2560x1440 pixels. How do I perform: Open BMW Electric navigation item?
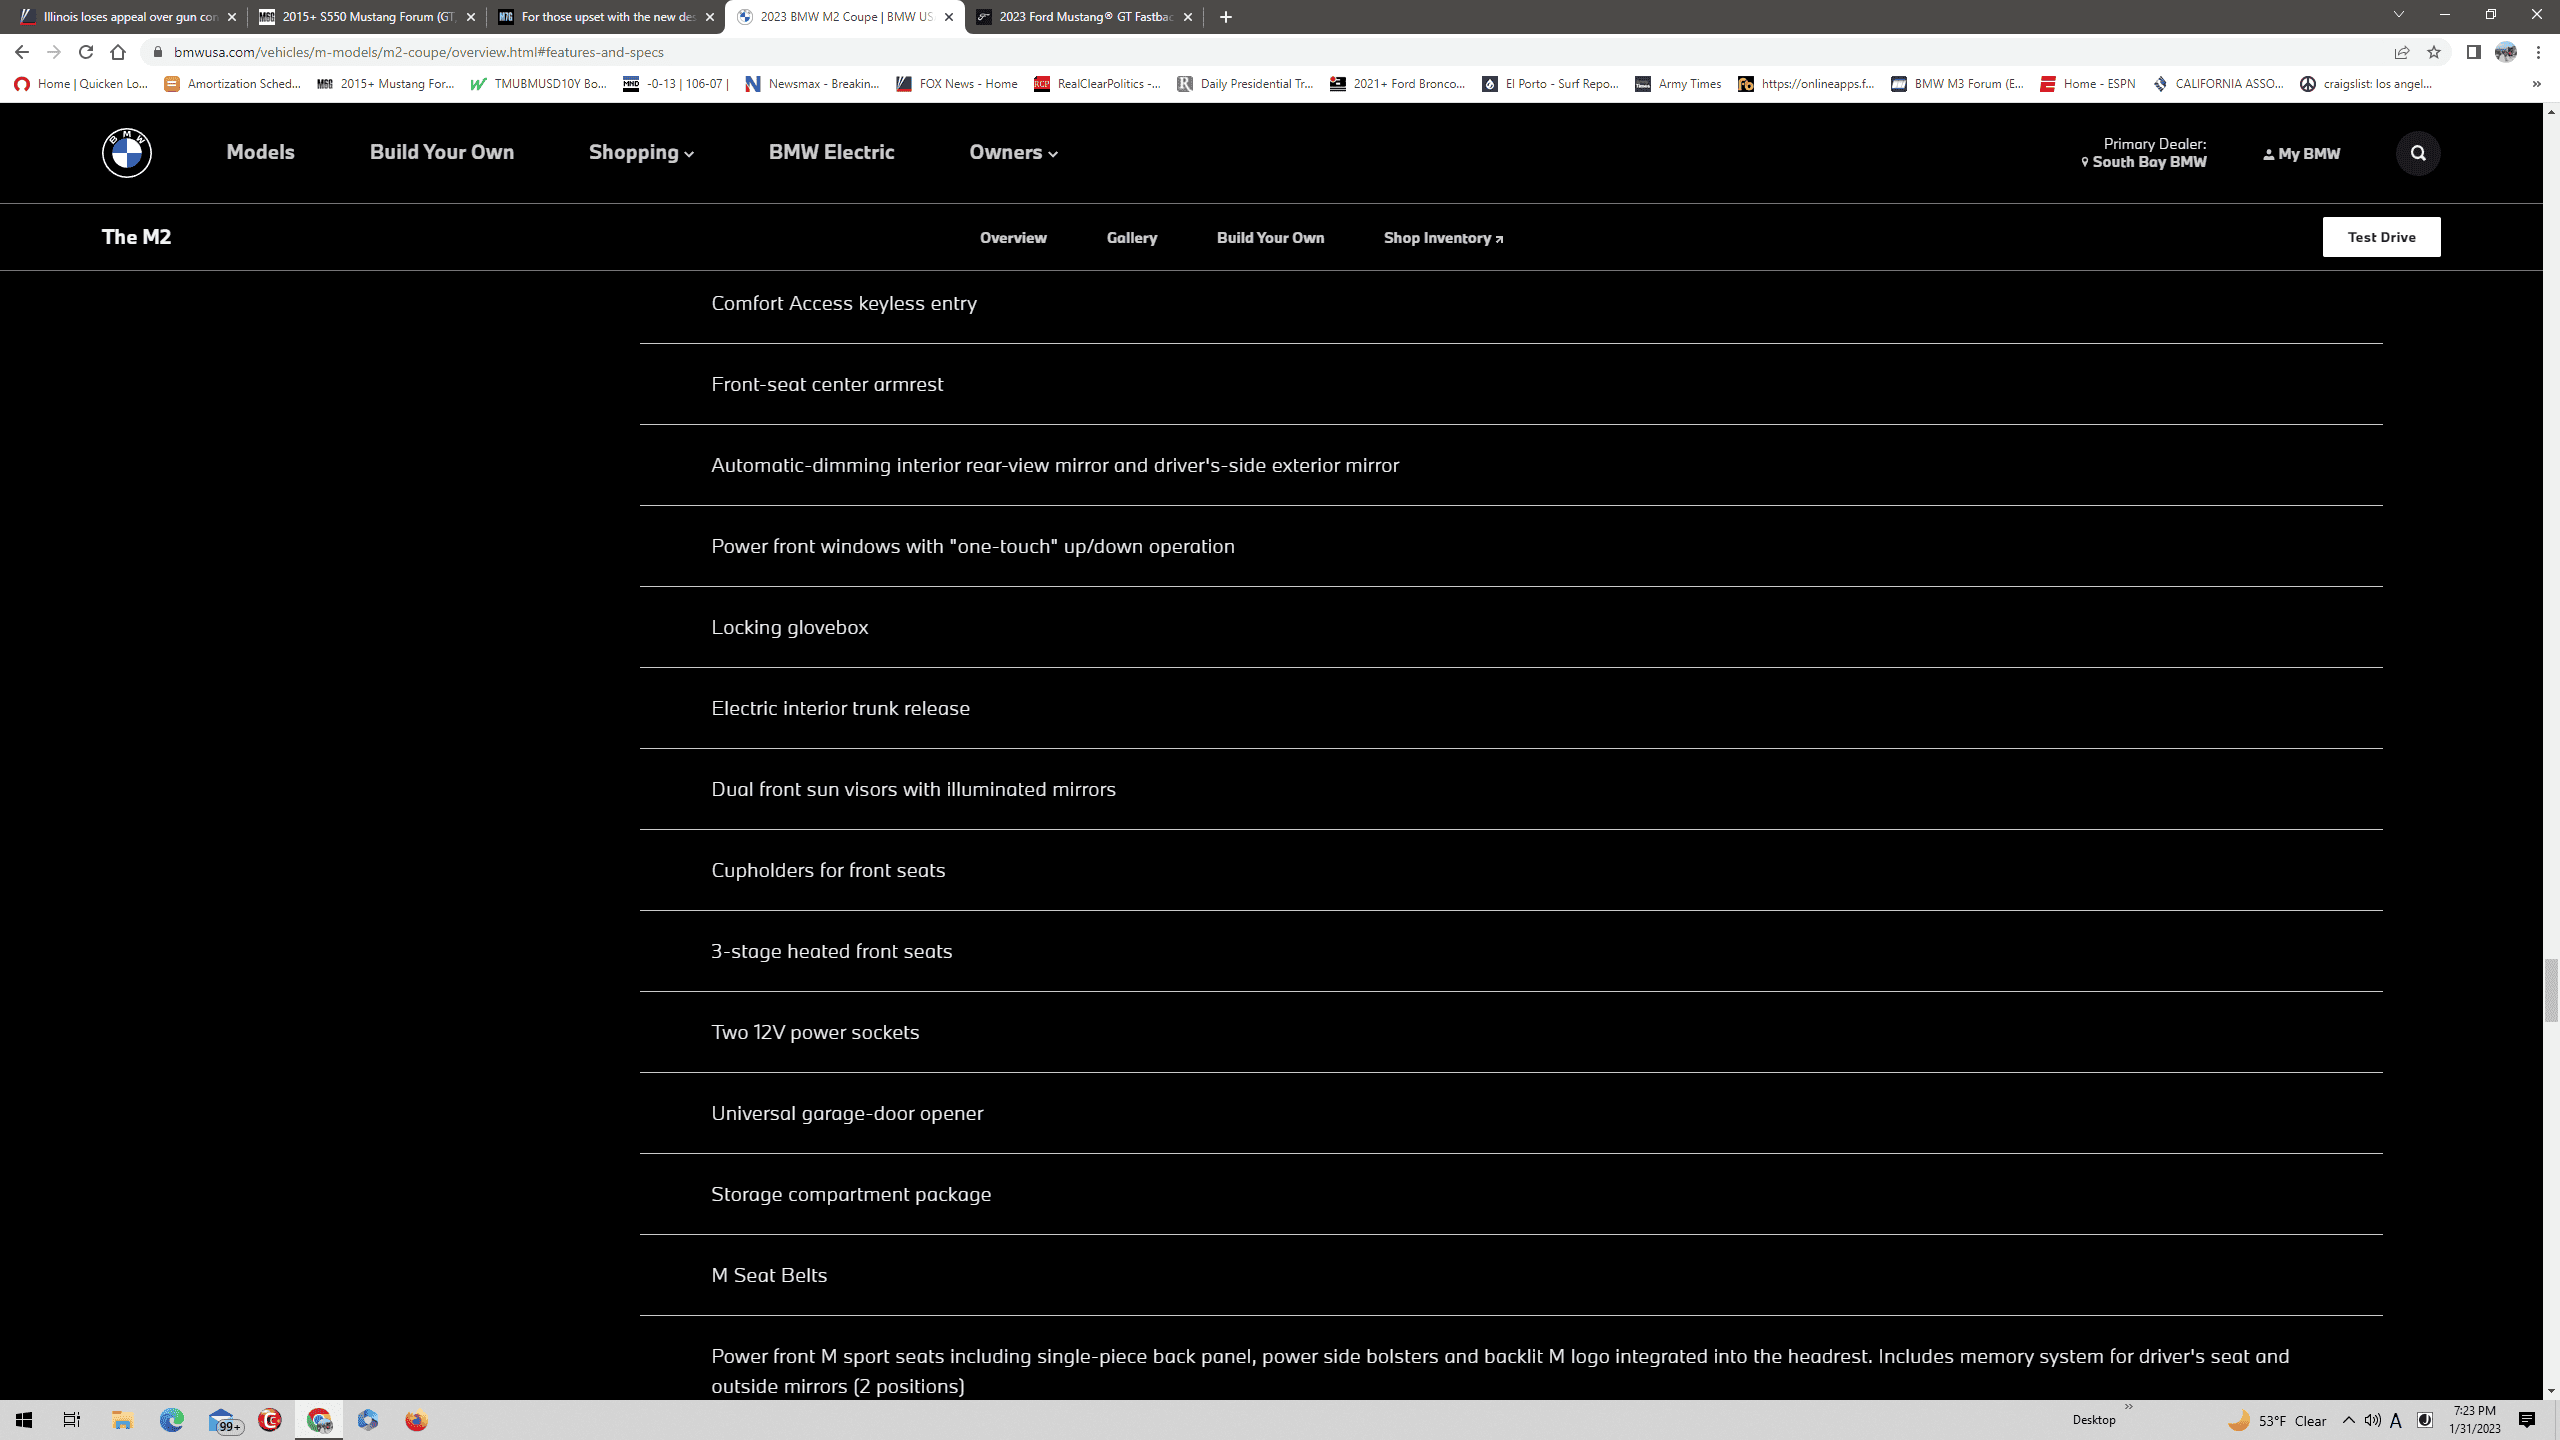tap(831, 152)
